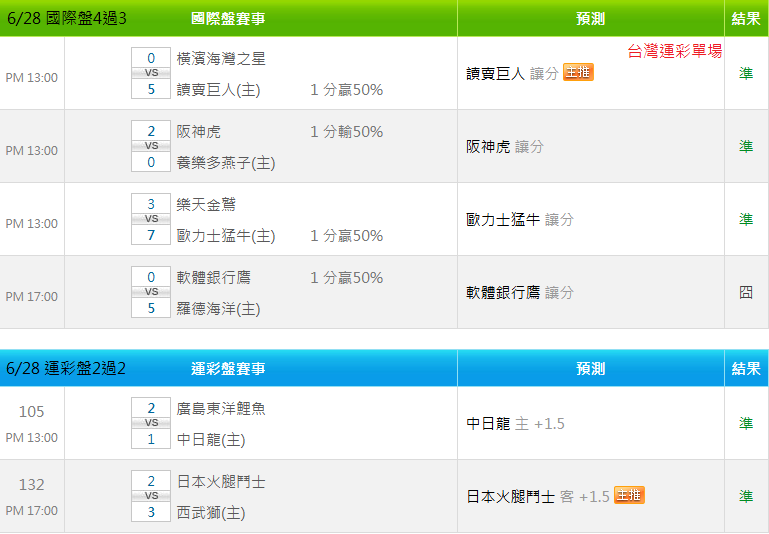The height and width of the screenshot is (534, 769).
Task: Select the 阪神虎 team name in match list
Action: click(199, 132)
